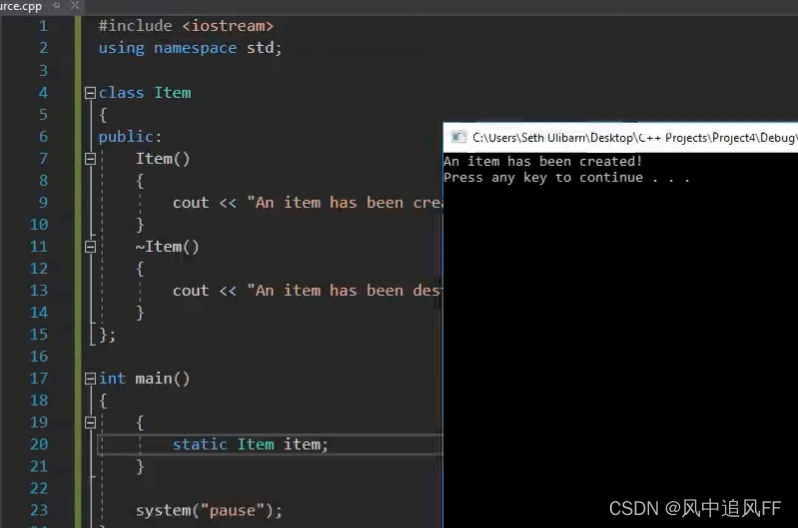Click line number 1 in the gutter
The height and width of the screenshot is (528, 798).
43,26
